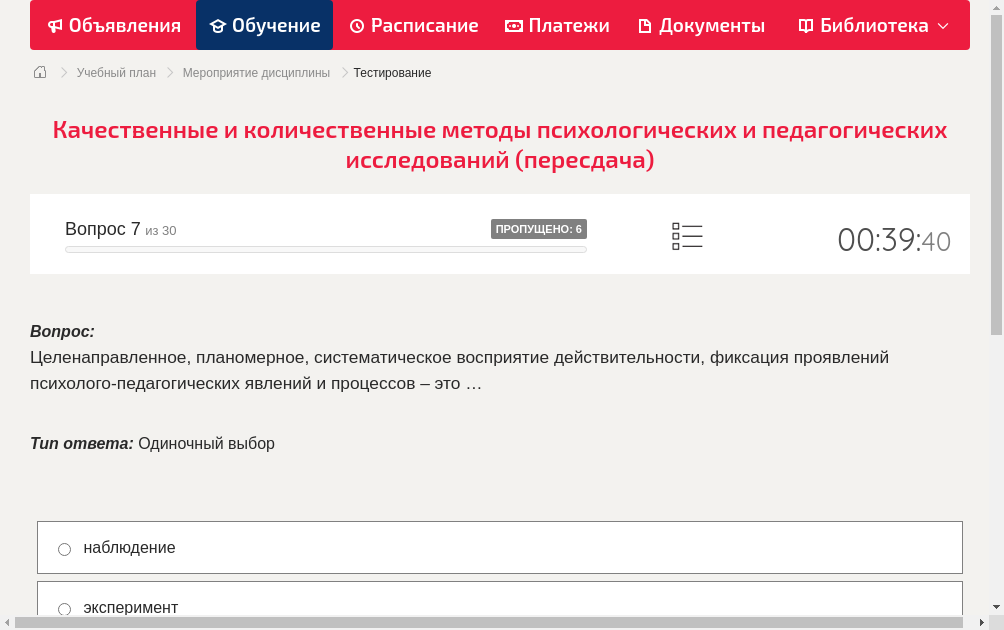Image resolution: width=1004 pixels, height=630 pixels.
Task: Click the home icon in the breadcrumb
Action: tap(39, 71)
